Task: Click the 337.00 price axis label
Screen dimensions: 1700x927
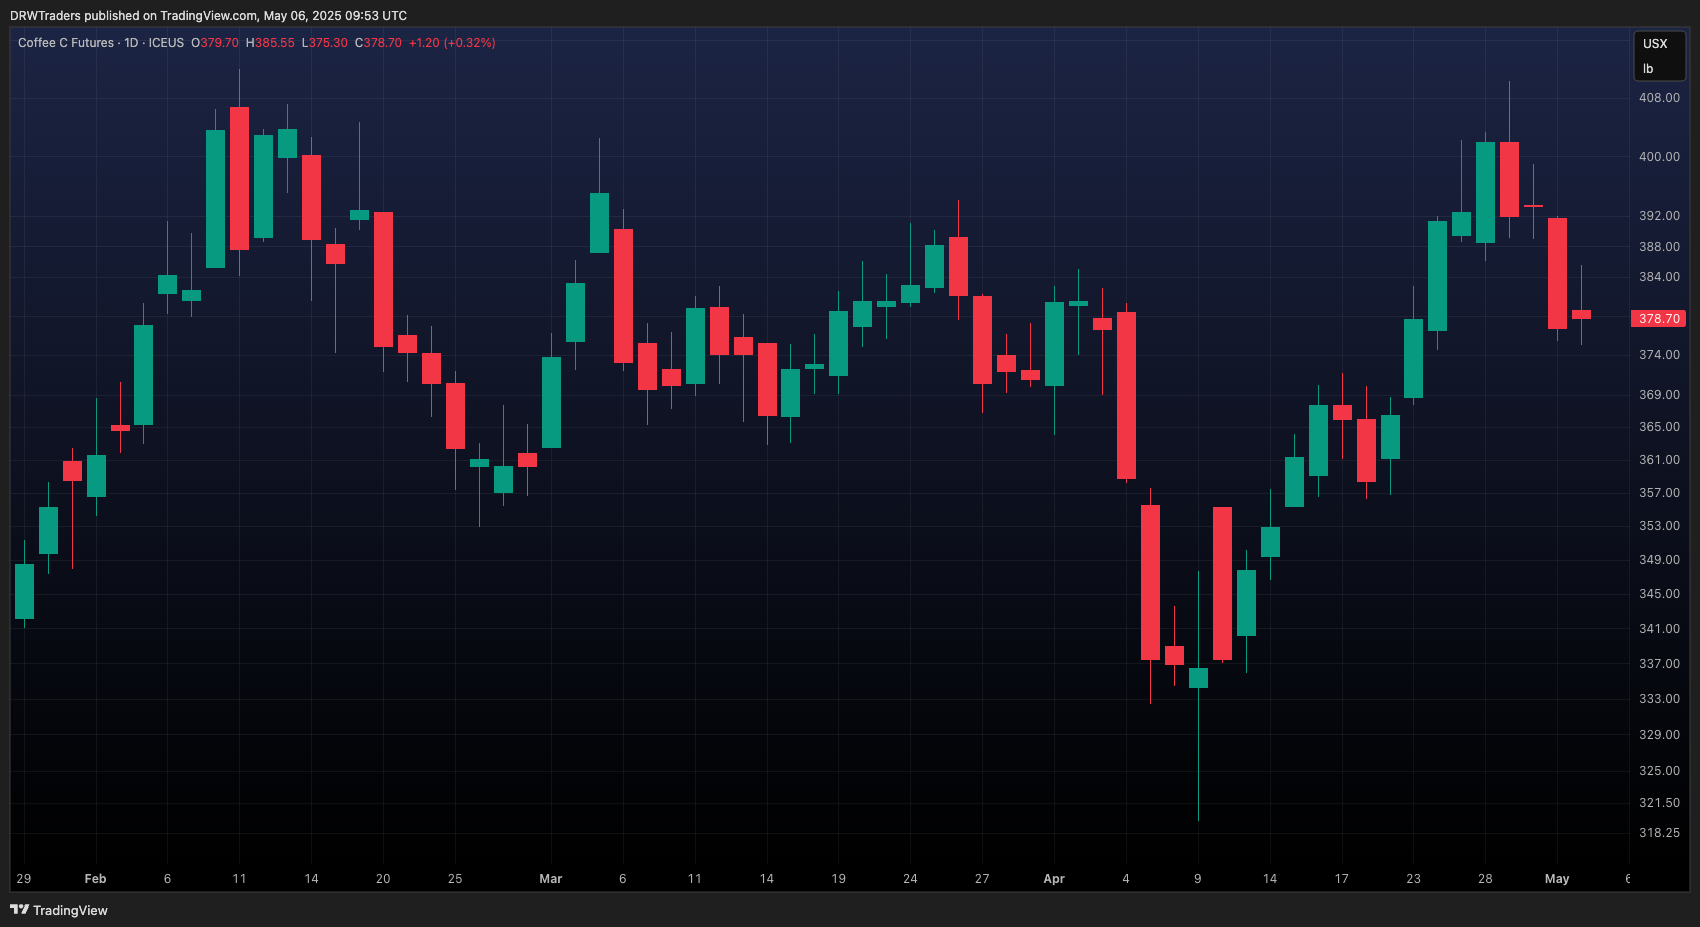Action: pyautogui.click(x=1659, y=664)
